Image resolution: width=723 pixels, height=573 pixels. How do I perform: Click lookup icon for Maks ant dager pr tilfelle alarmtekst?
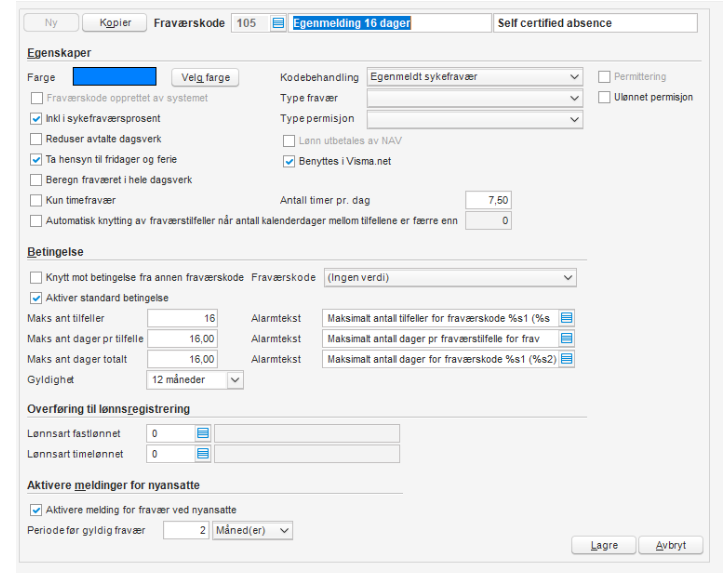pyautogui.click(x=566, y=339)
